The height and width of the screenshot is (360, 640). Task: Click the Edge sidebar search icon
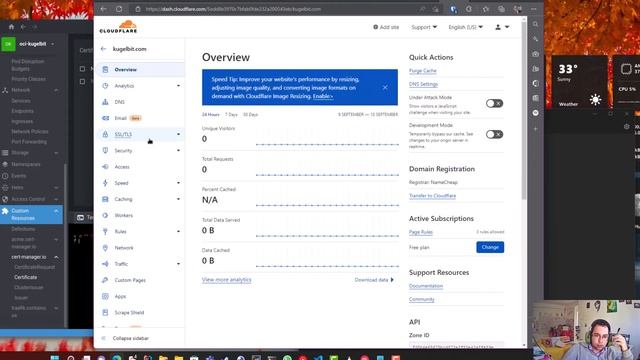point(536,24)
